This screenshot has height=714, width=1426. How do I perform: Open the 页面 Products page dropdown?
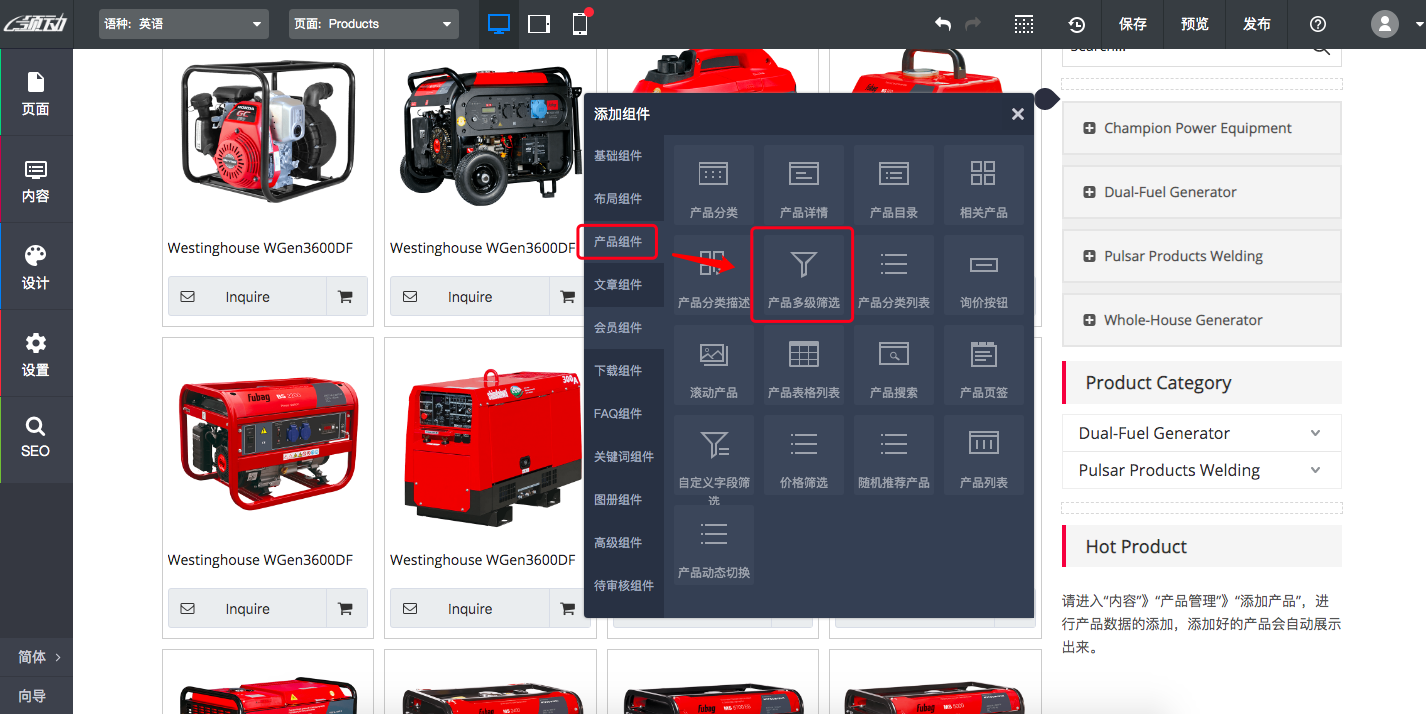373,24
